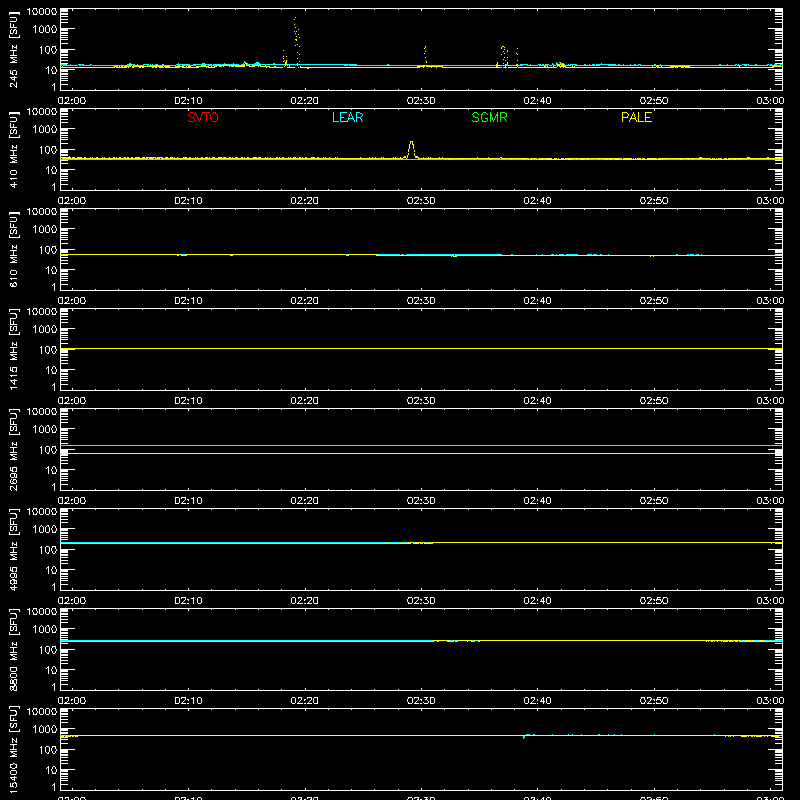The image size is (800, 800).
Task: Click 02:40 tick label below 245 MHz plot
Action: (x=537, y=101)
